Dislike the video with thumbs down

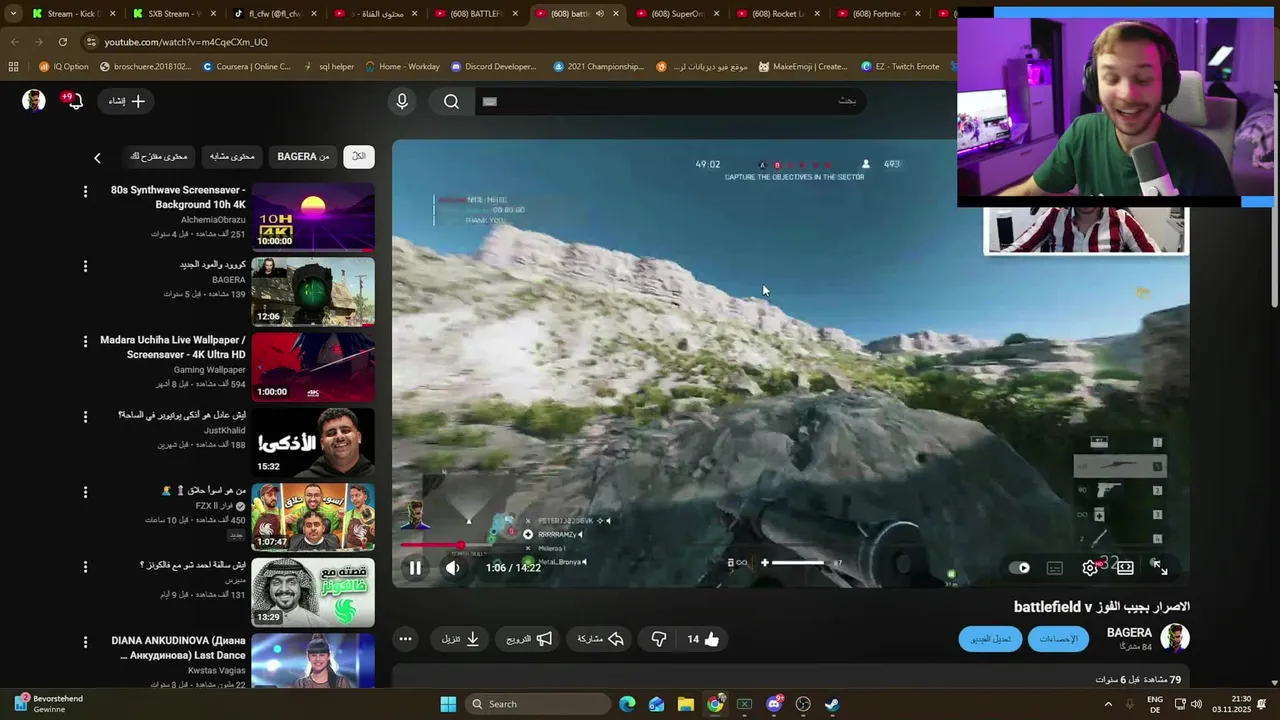pos(659,639)
